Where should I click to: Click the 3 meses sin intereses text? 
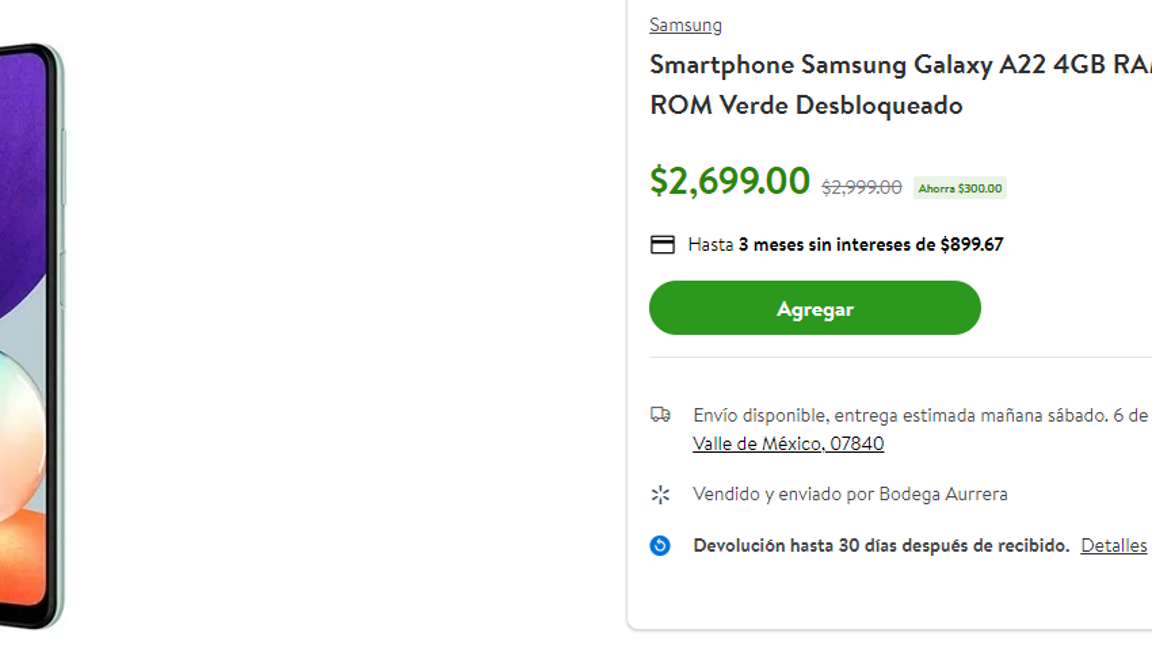click(x=831, y=244)
